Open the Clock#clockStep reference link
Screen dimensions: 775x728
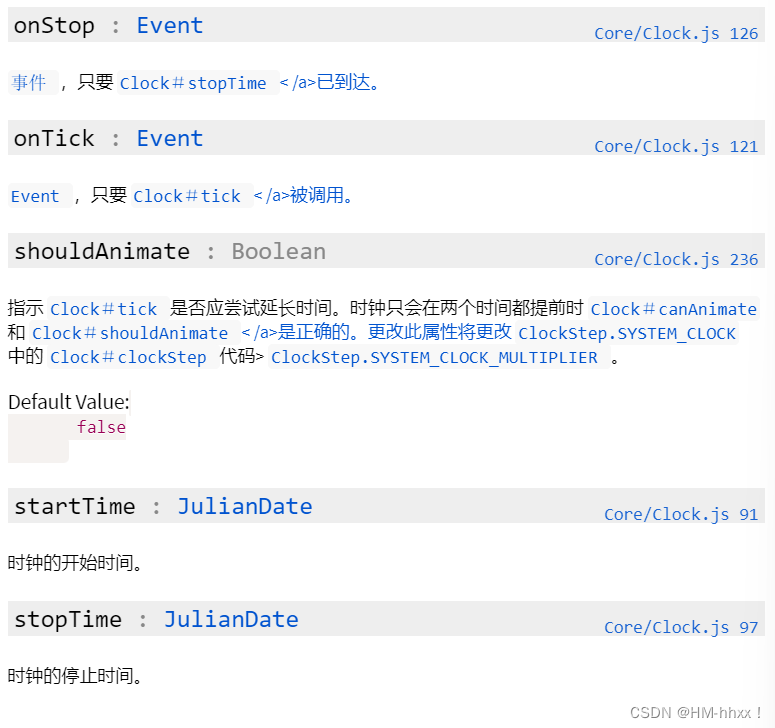pyautogui.click(x=128, y=357)
